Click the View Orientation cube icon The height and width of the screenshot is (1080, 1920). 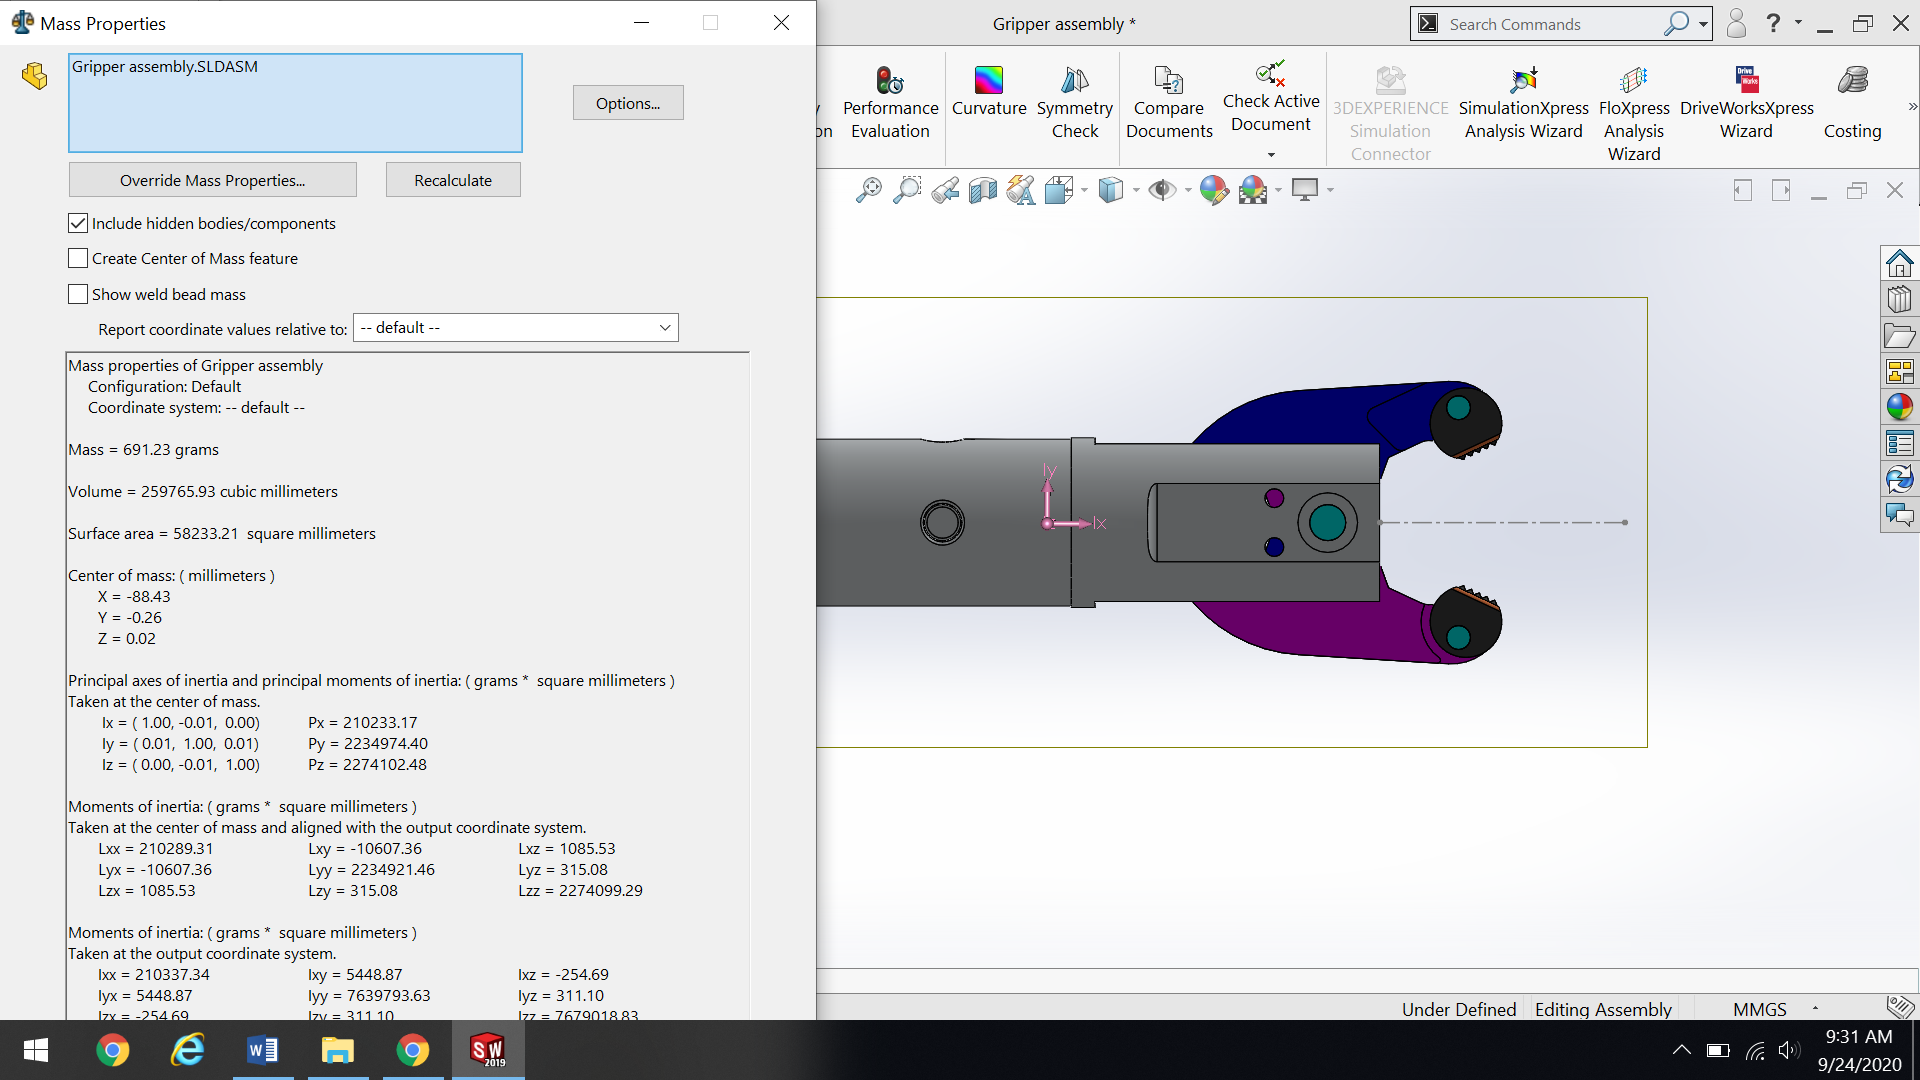pos(1058,190)
